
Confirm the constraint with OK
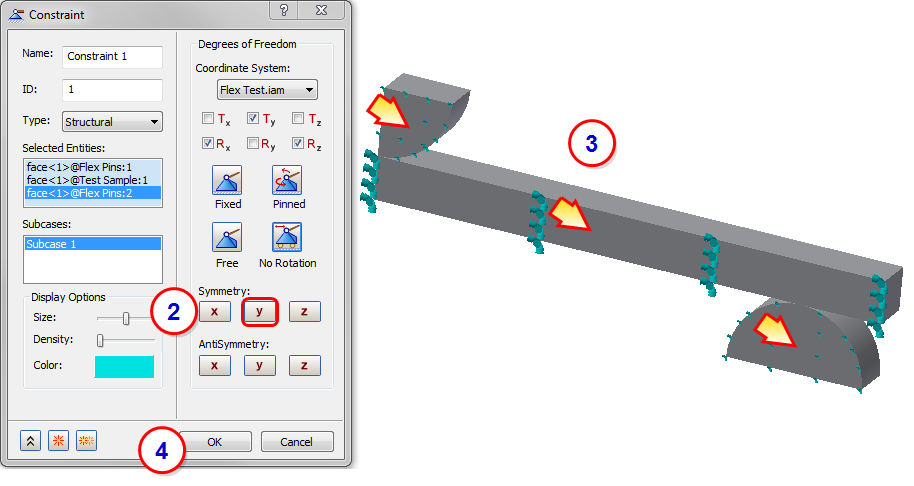[x=215, y=442]
